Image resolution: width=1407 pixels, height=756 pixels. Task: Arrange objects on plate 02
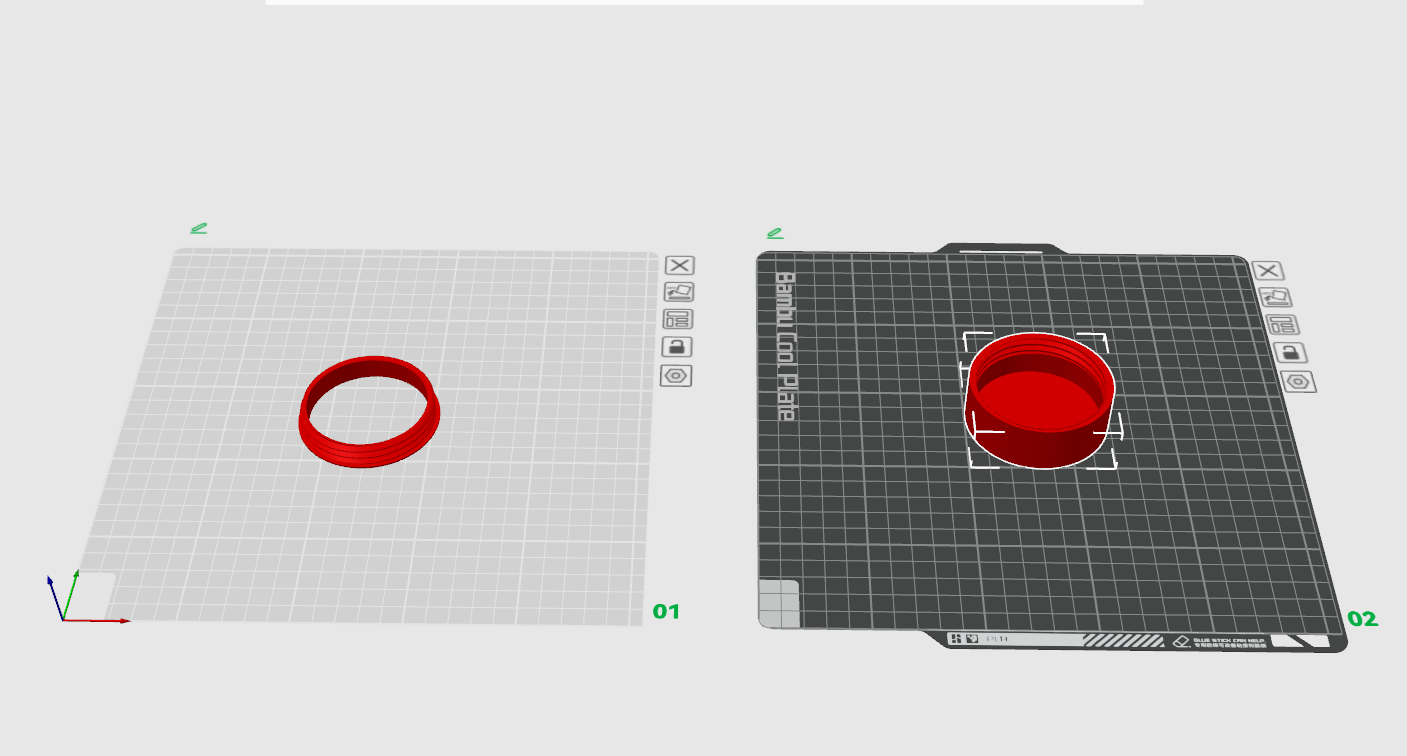[1282, 325]
